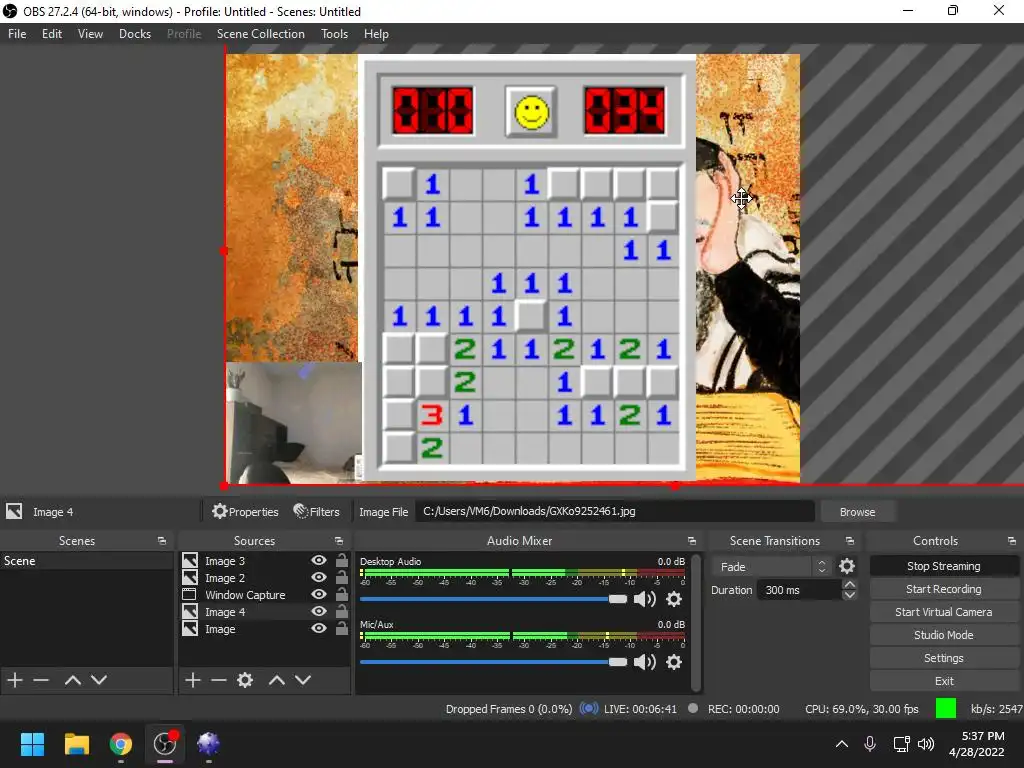This screenshot has height=768, width=1024.
Task: Click the Minesweeper smiley face button
Action: click(531, 112)
